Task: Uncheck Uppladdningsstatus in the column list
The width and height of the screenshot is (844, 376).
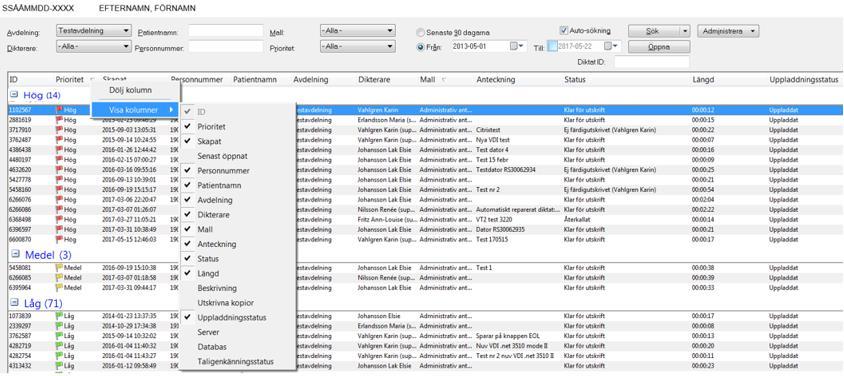Action: [x=187, y=317]
